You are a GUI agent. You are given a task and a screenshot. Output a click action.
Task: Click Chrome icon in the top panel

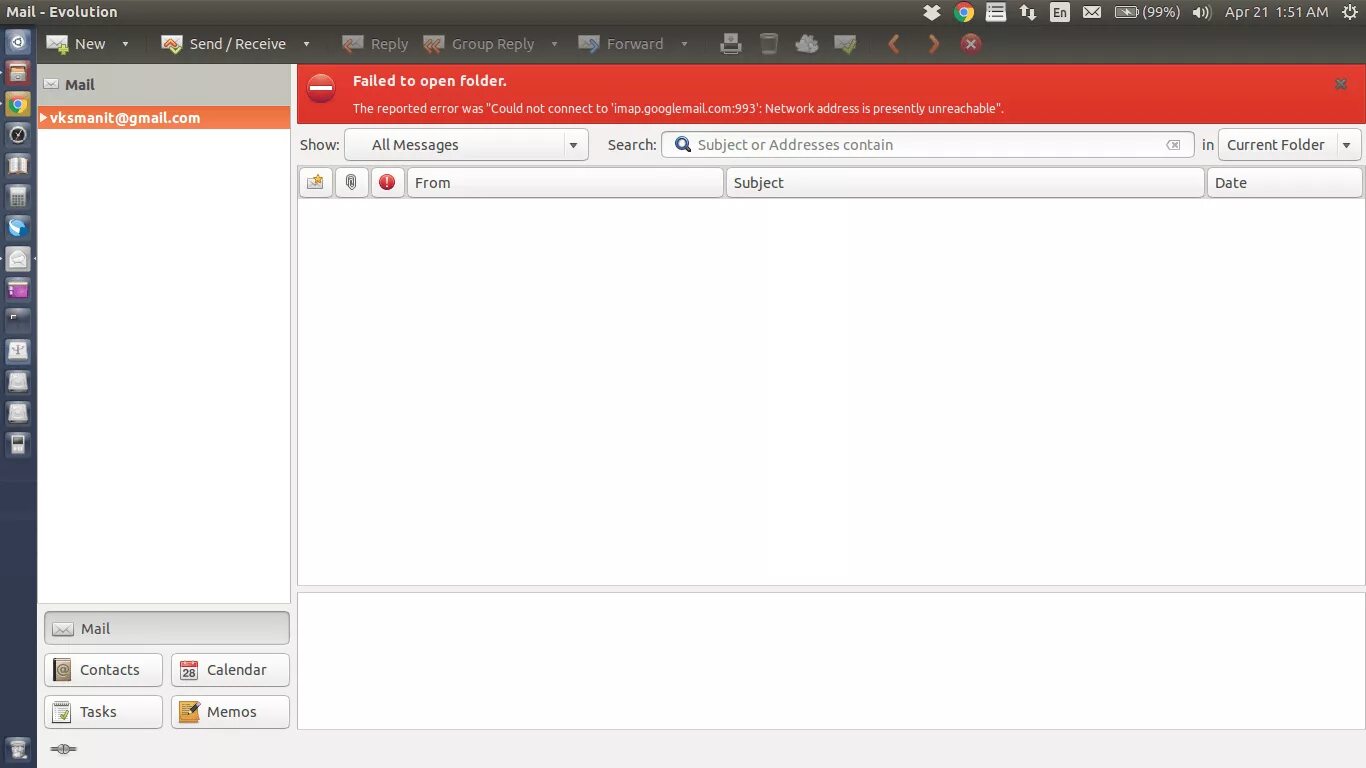964,12
